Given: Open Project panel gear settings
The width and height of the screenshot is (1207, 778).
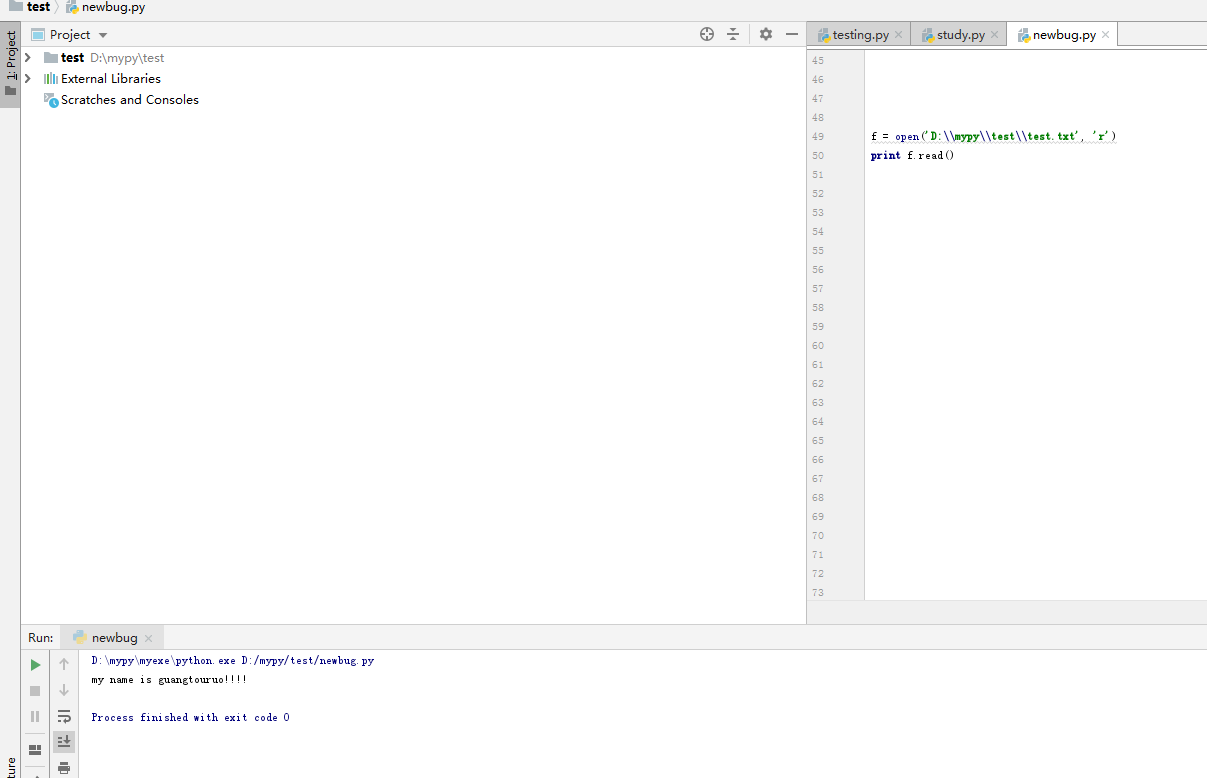Looking at the screenshot, I should [x=766, y=34].
